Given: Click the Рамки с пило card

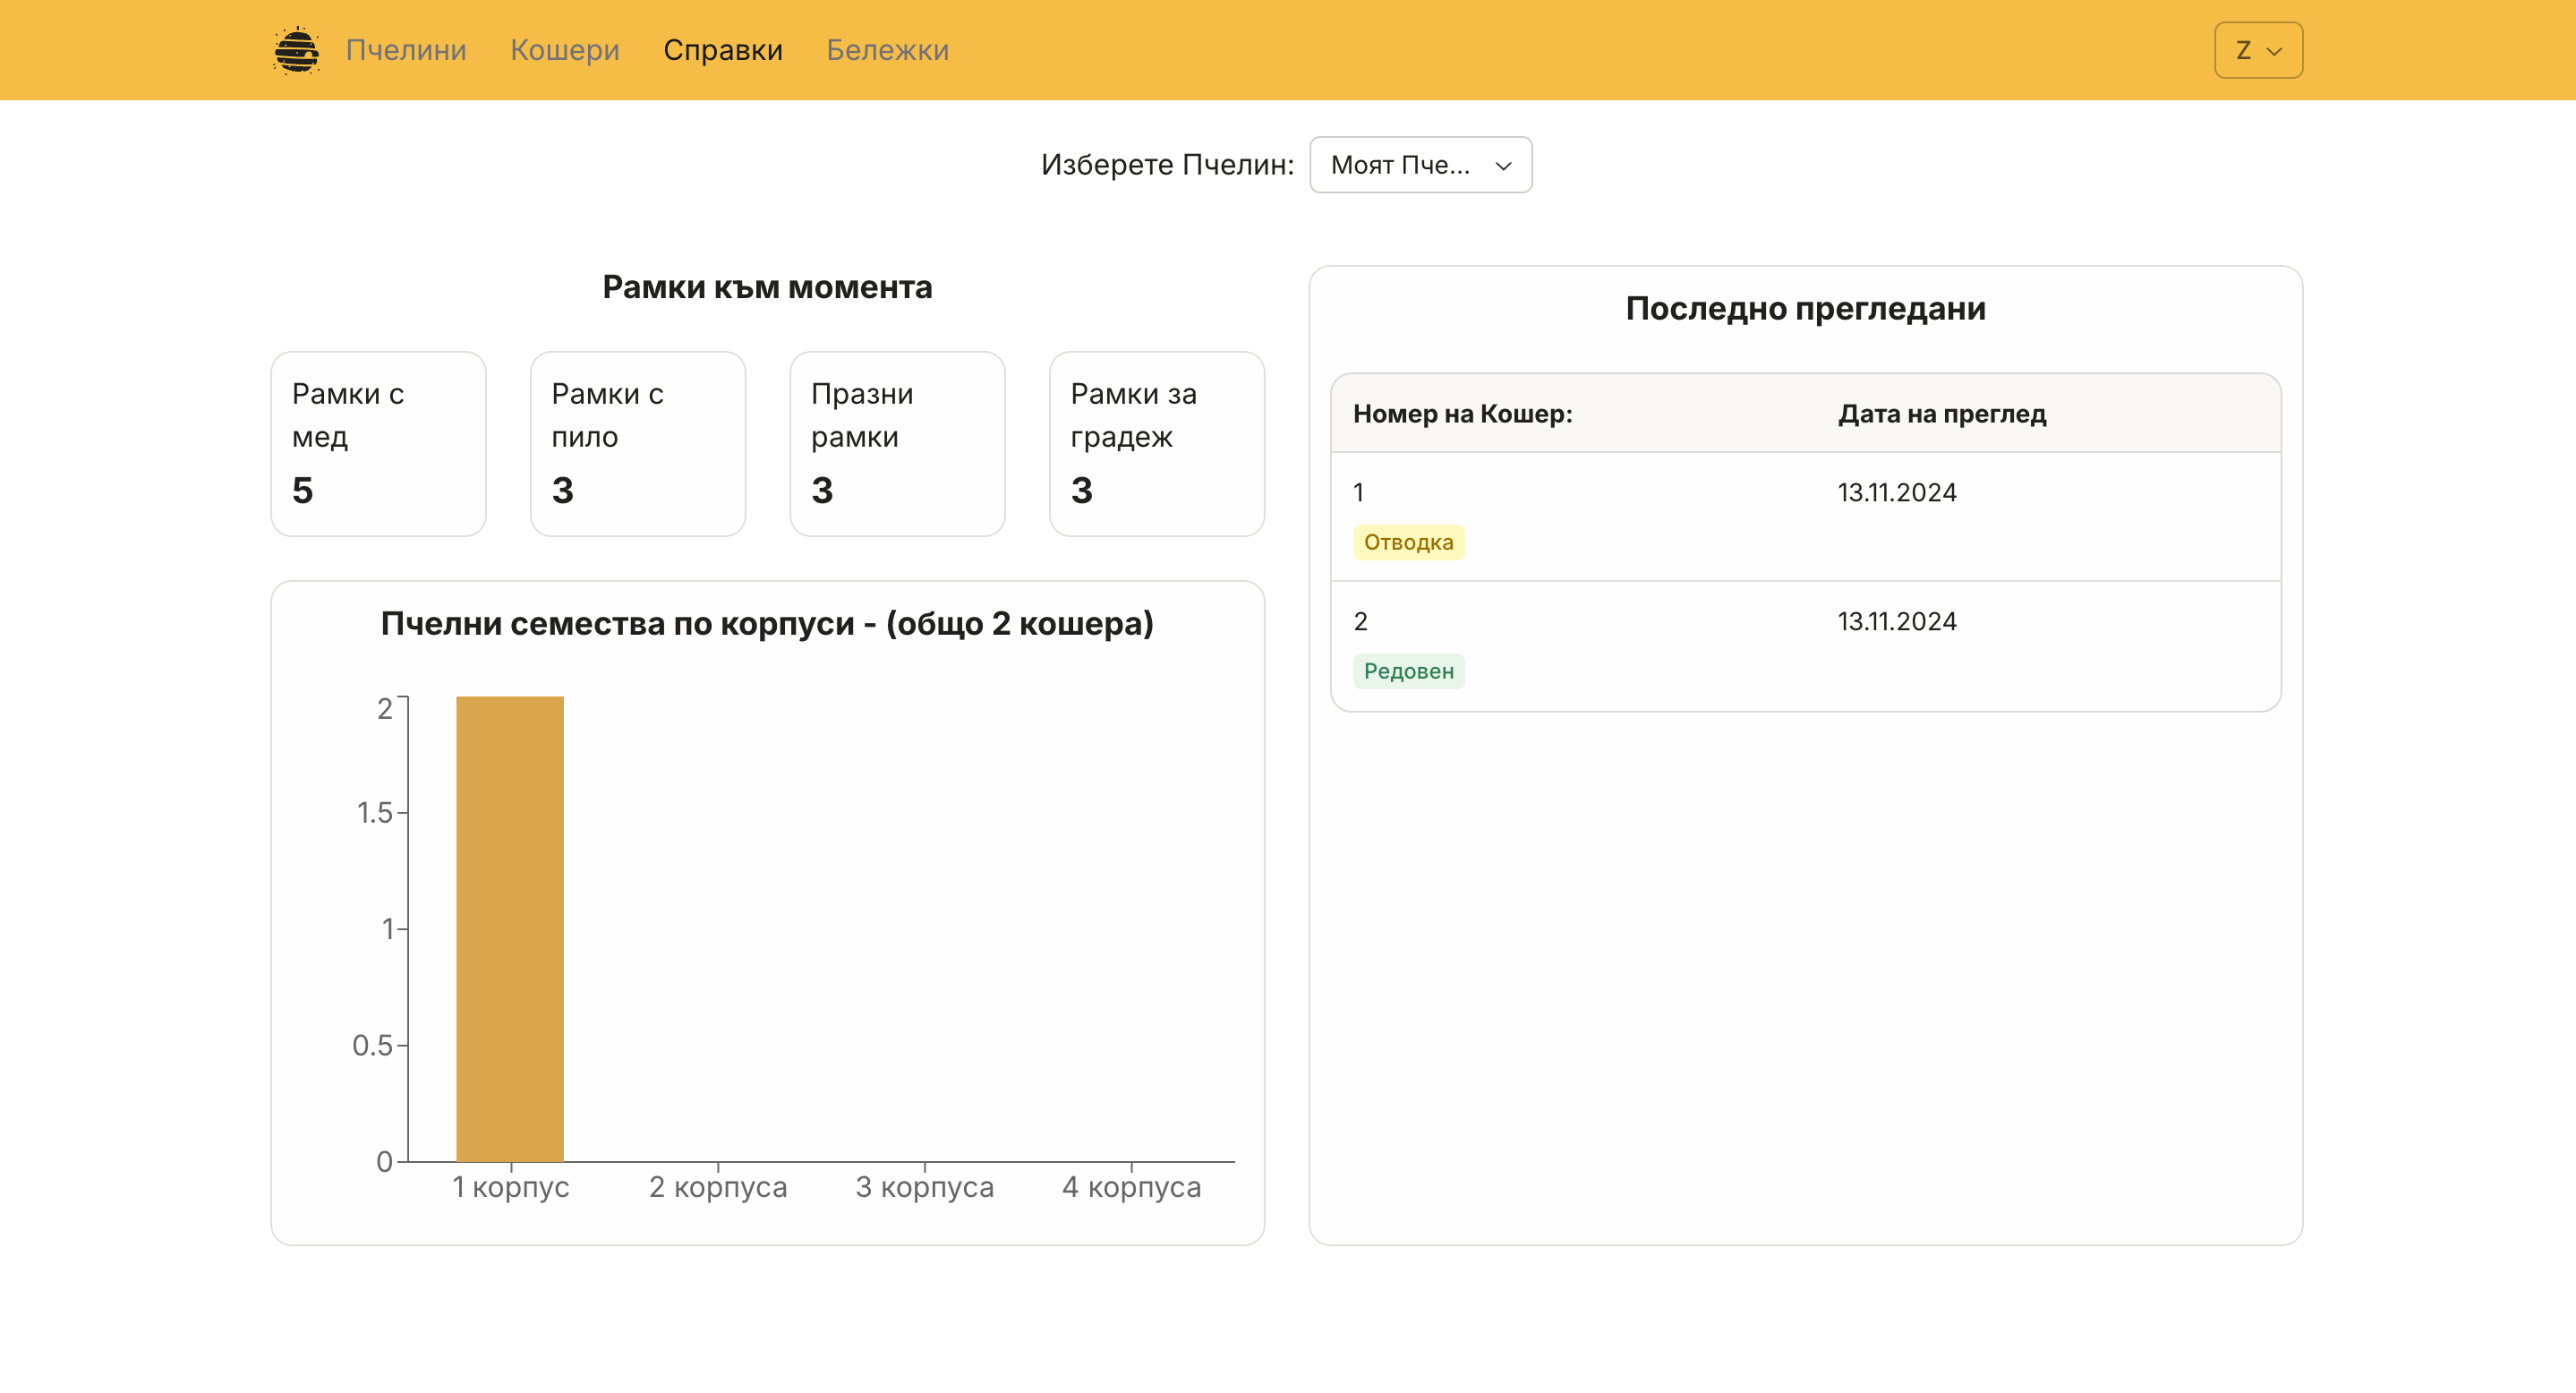Looking at the screenshot, I should (x=638, y=443).
